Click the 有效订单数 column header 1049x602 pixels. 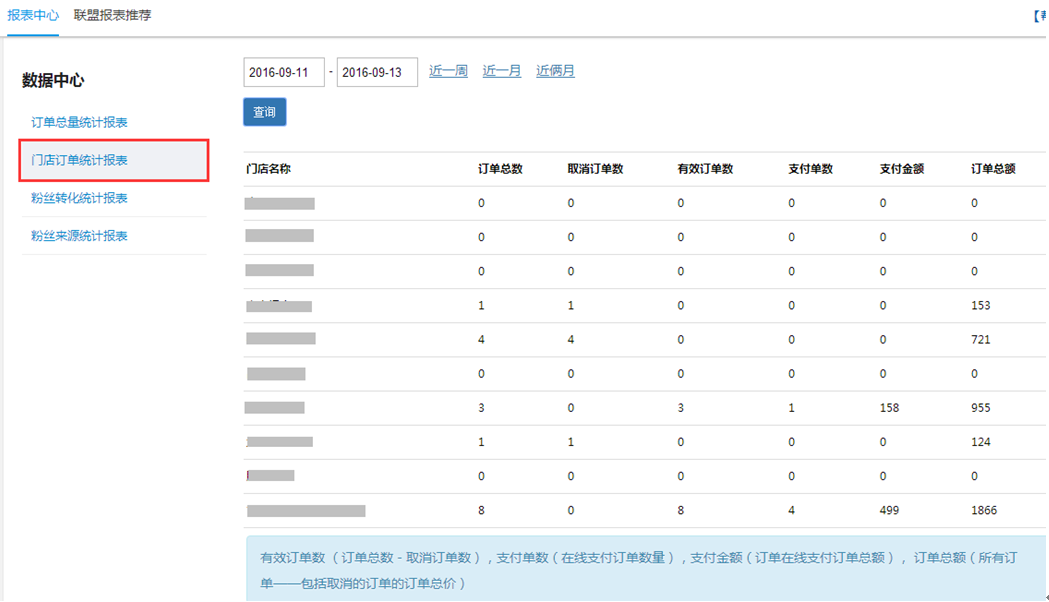[x=705, y=169]
